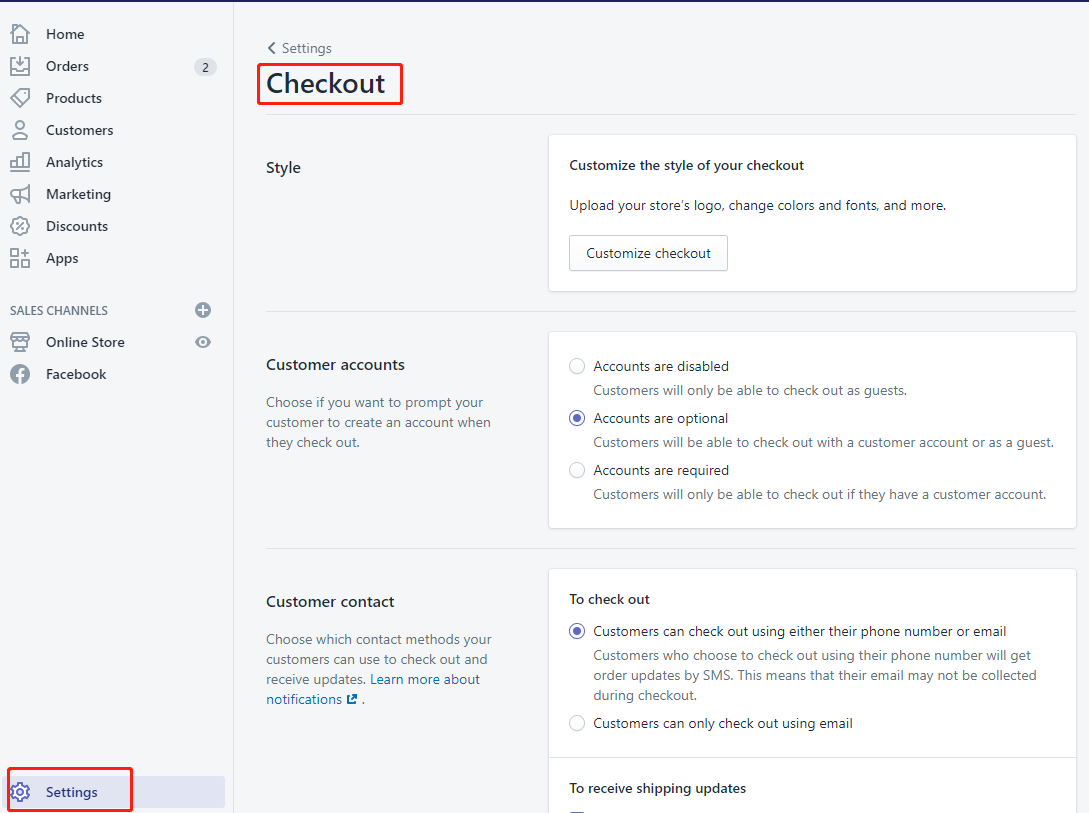Choose Customers can only check out using email

point(577,723)
